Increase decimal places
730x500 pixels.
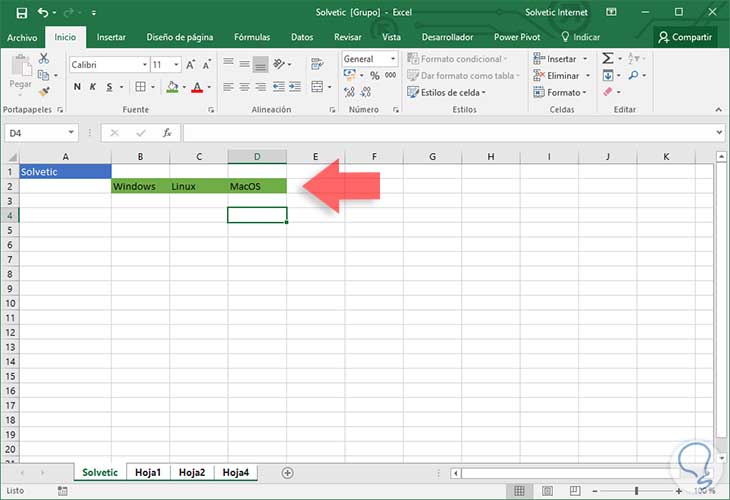click(349, 92)
